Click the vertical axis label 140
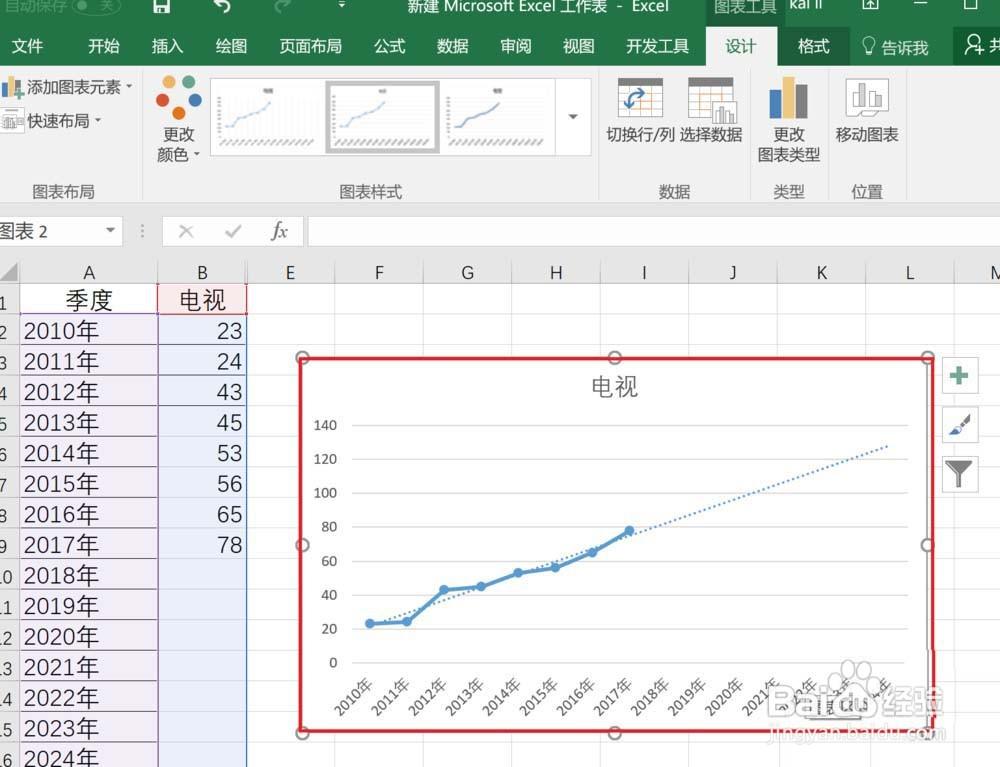 click(325, 425)
